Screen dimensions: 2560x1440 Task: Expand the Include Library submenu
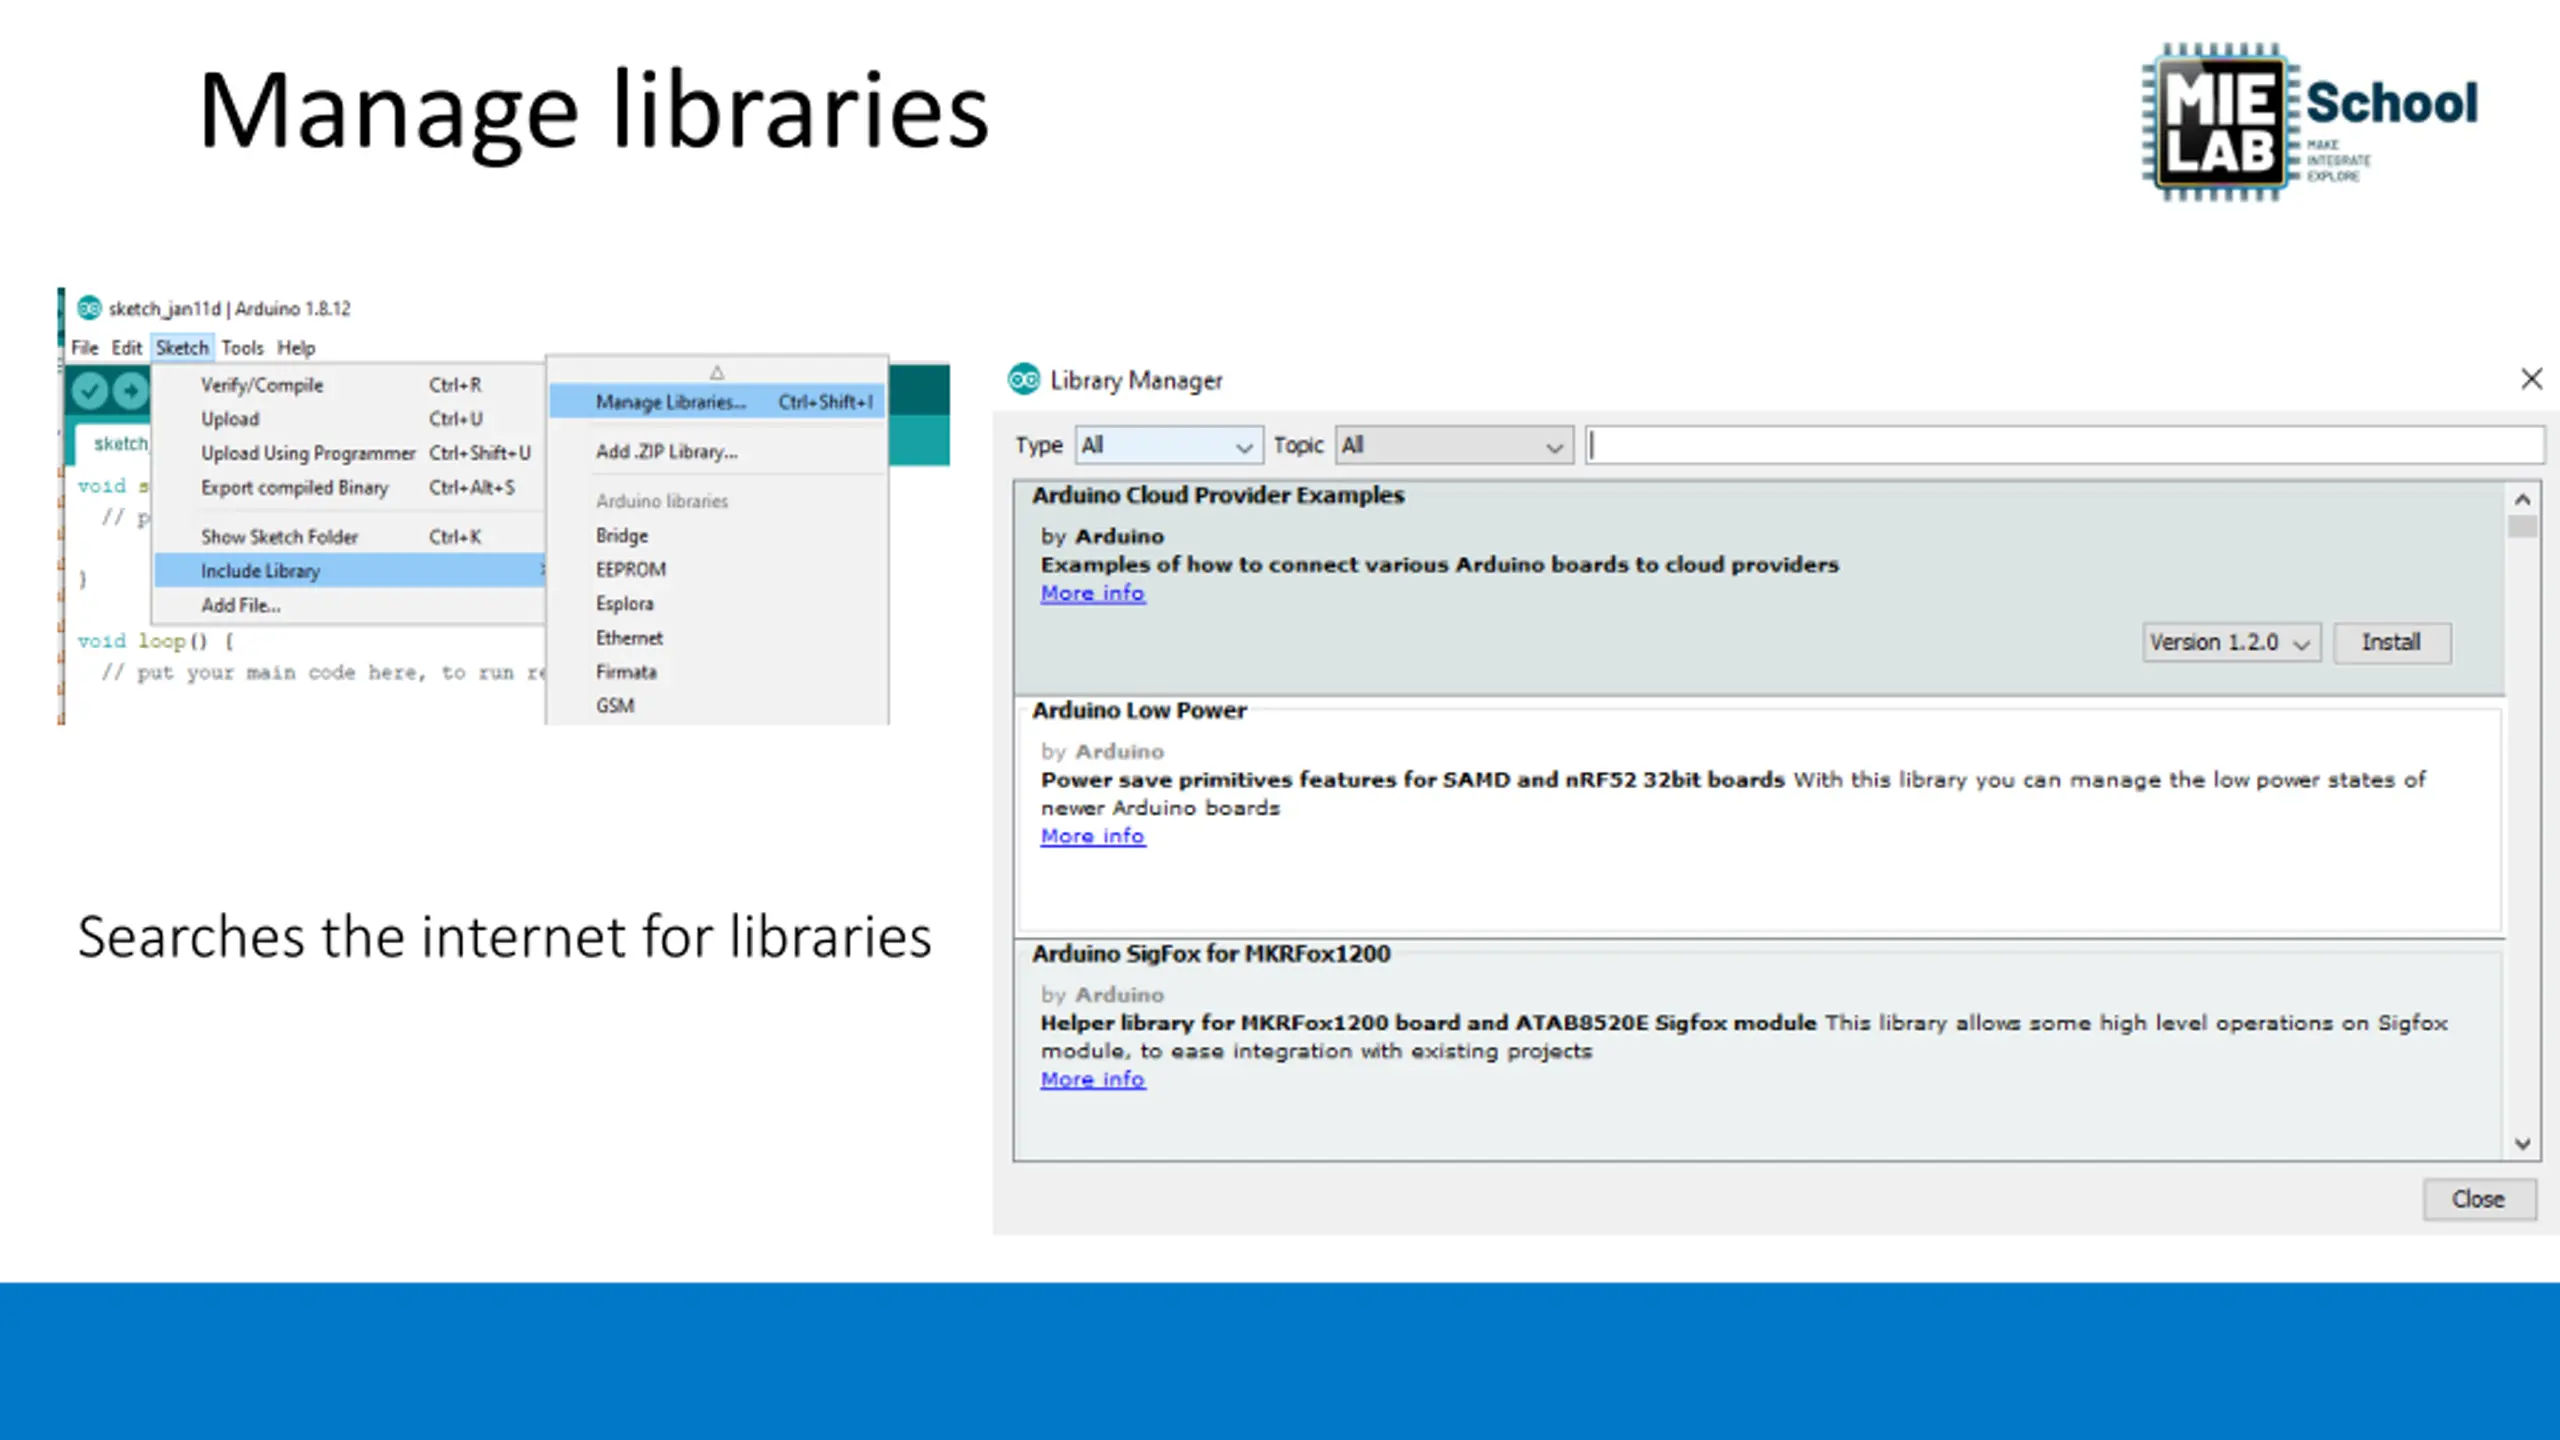coord(350,571)
